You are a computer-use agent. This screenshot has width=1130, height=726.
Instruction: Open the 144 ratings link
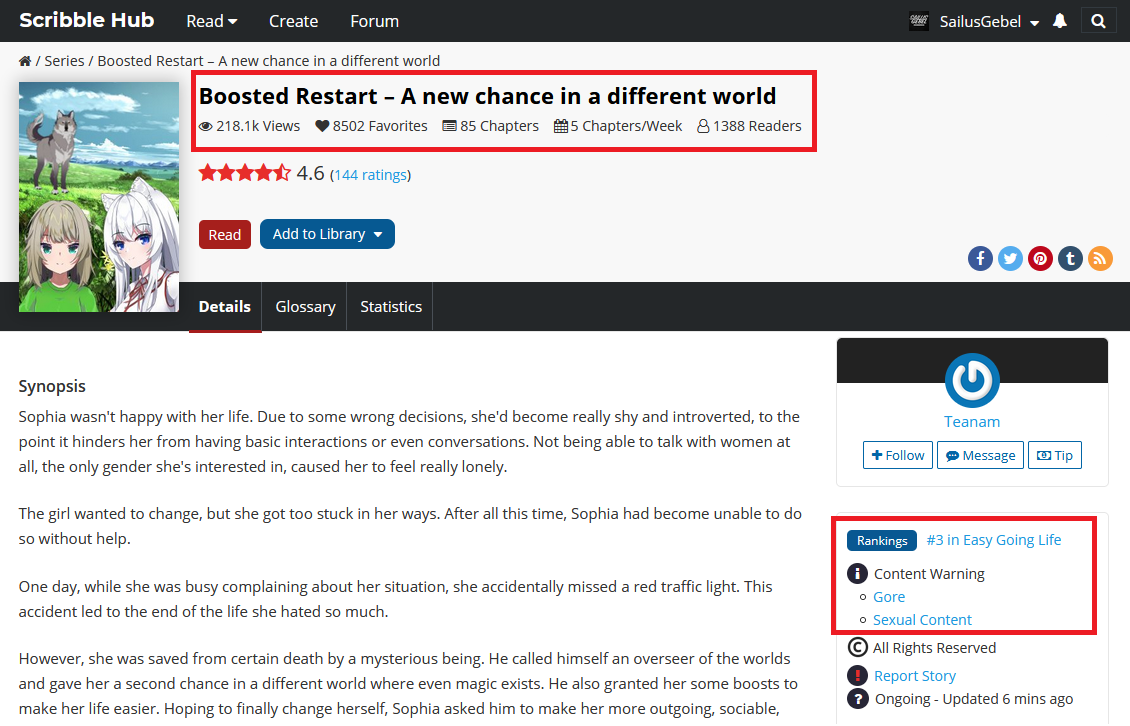(370, 175)
